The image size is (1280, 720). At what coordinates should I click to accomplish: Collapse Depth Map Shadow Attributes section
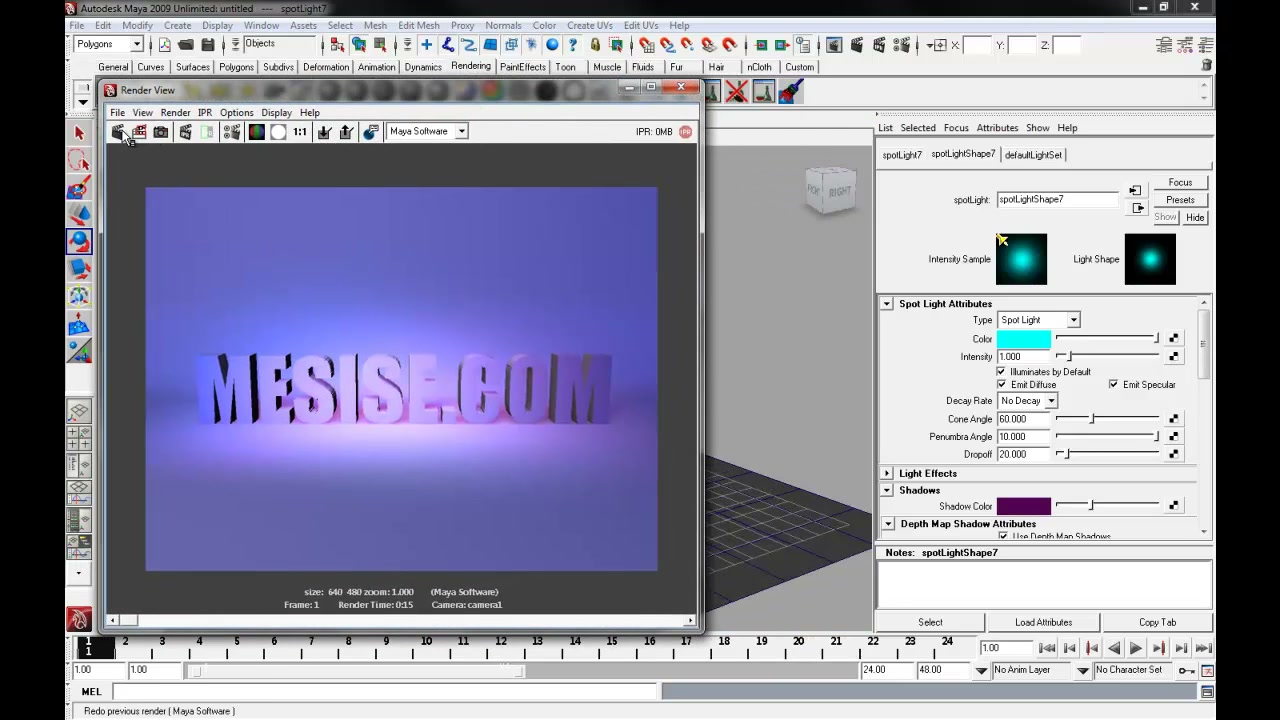click(887, 524)
